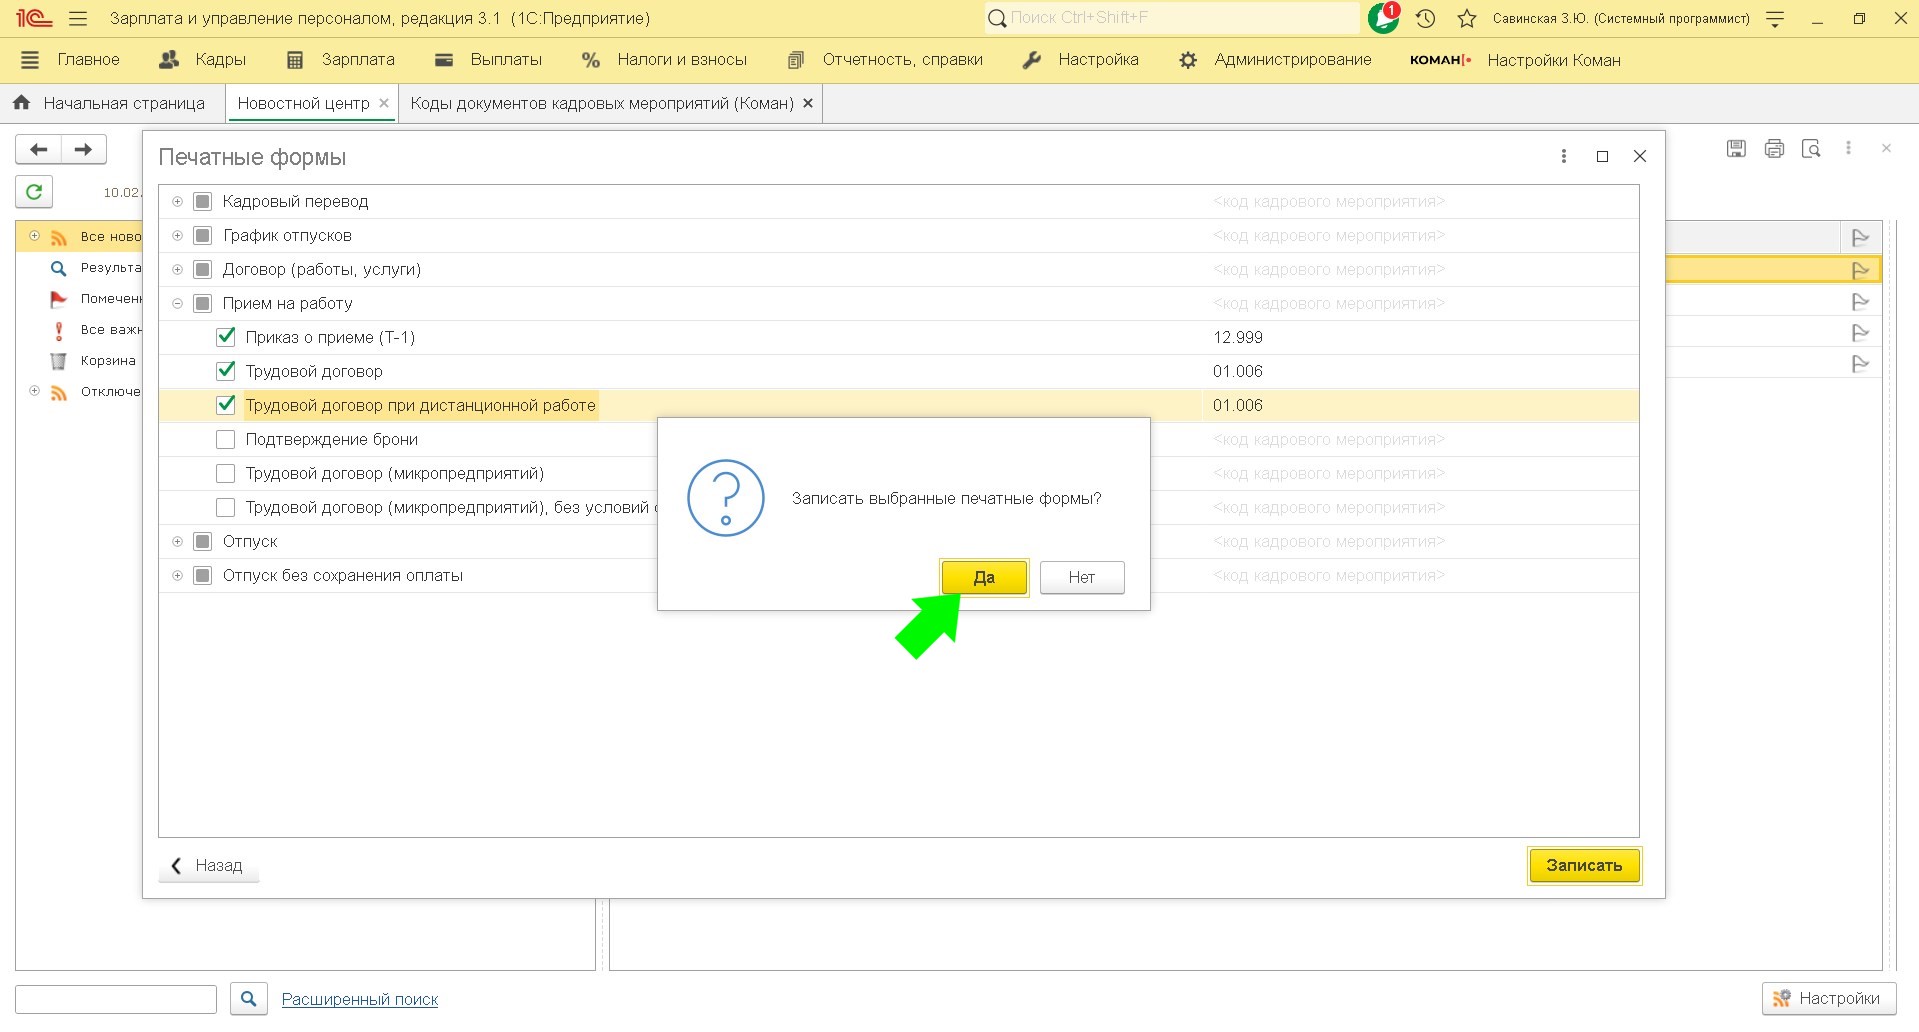Open the Зарплата menu
Viewport: 1919px width, 1032px height.
(x=341, y=60)
